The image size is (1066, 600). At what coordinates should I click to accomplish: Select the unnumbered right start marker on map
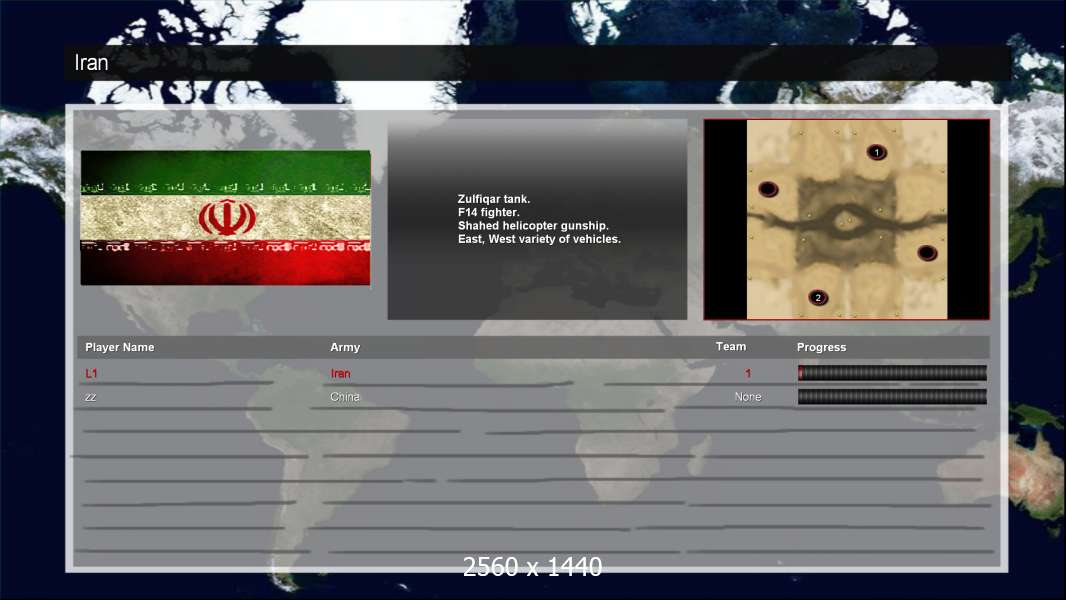(927, 253)
